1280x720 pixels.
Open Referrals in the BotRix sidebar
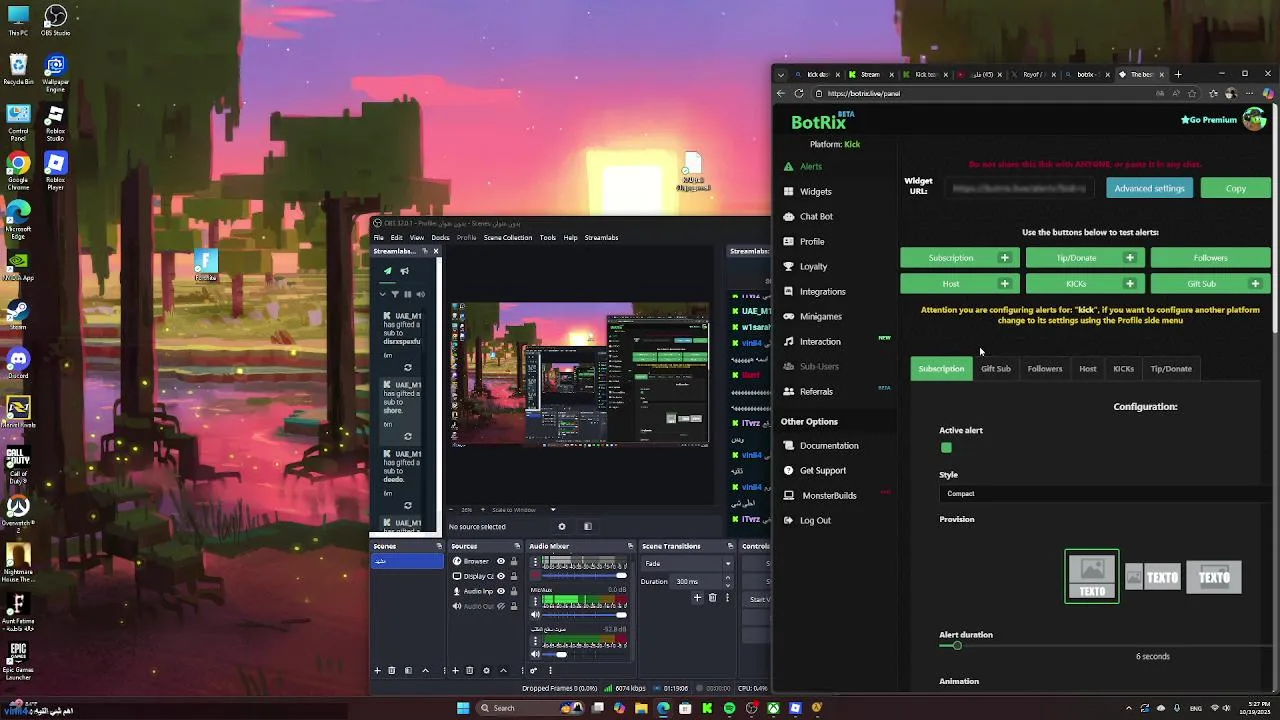(x=816, y=391)
